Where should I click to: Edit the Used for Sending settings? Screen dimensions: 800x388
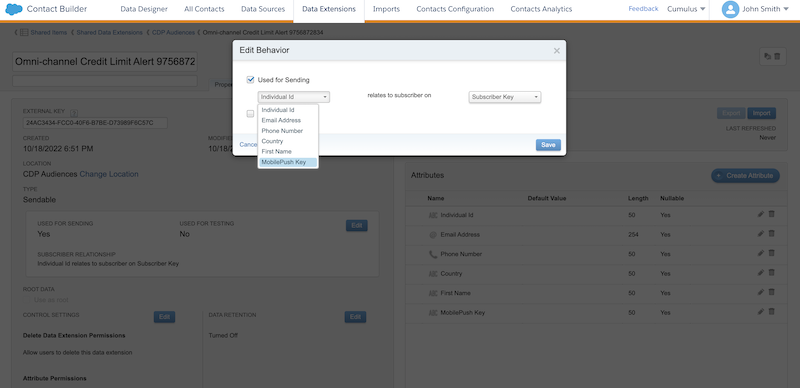pyautogui.click(x=357, y=226)
